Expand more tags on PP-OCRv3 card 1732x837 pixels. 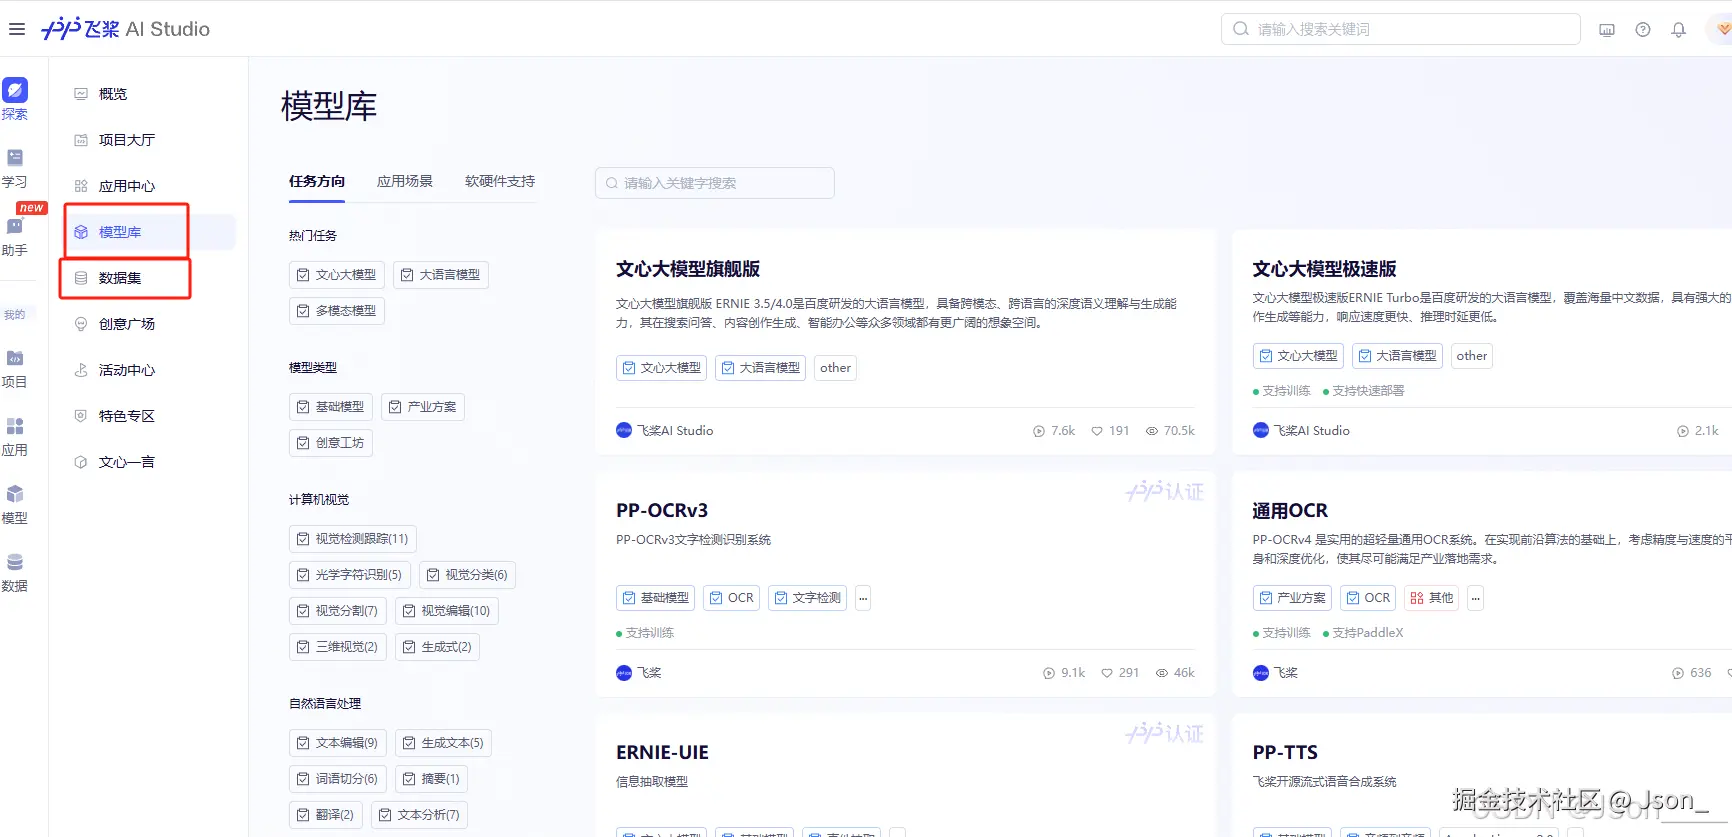coord(863,598)
